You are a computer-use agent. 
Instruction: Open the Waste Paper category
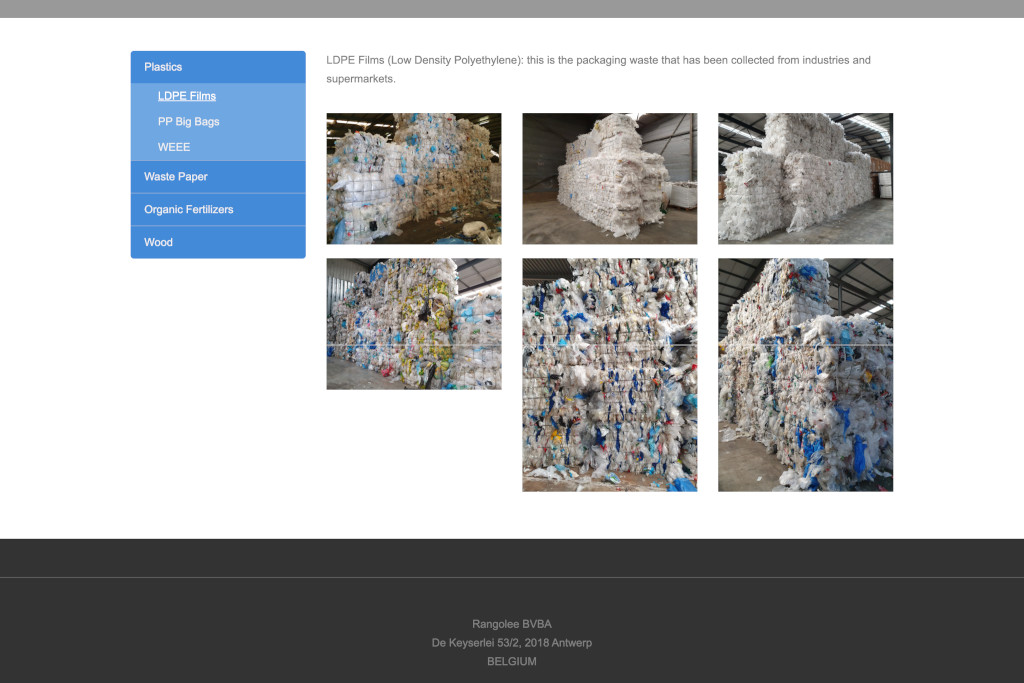[175, 176]
